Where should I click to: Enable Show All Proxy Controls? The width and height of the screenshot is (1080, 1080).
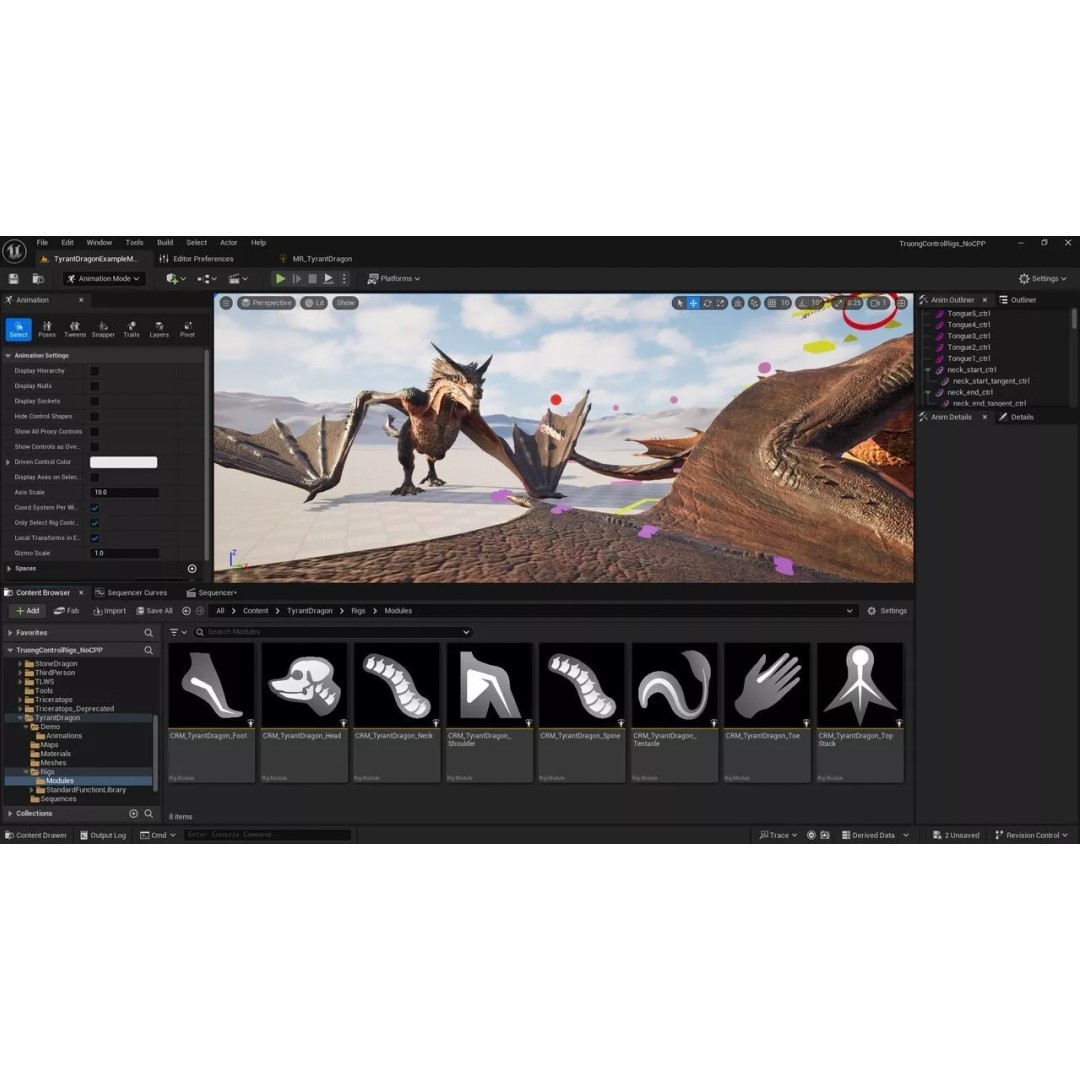tap(94, 432)
